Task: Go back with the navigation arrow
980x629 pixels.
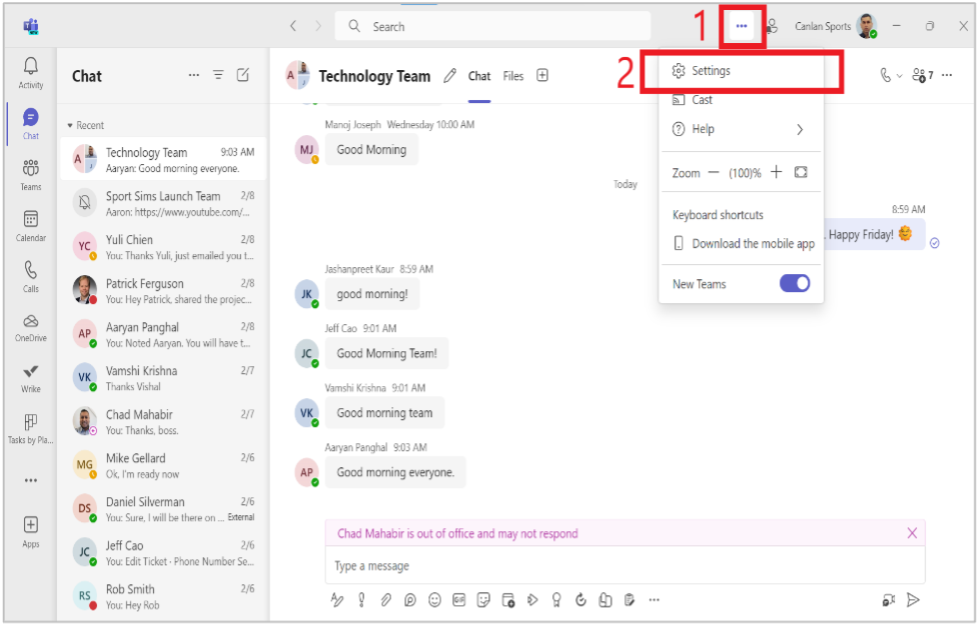Action: tap(293, 26)
